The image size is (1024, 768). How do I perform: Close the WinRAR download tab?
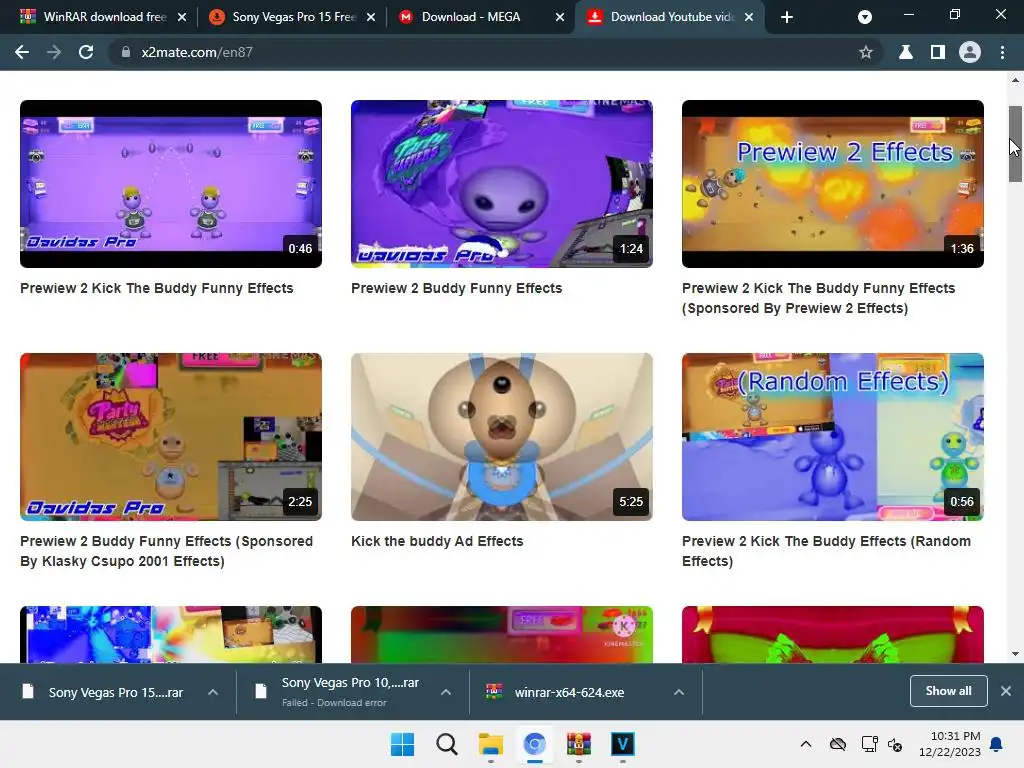pyautogui.click(x=182, y=17)
